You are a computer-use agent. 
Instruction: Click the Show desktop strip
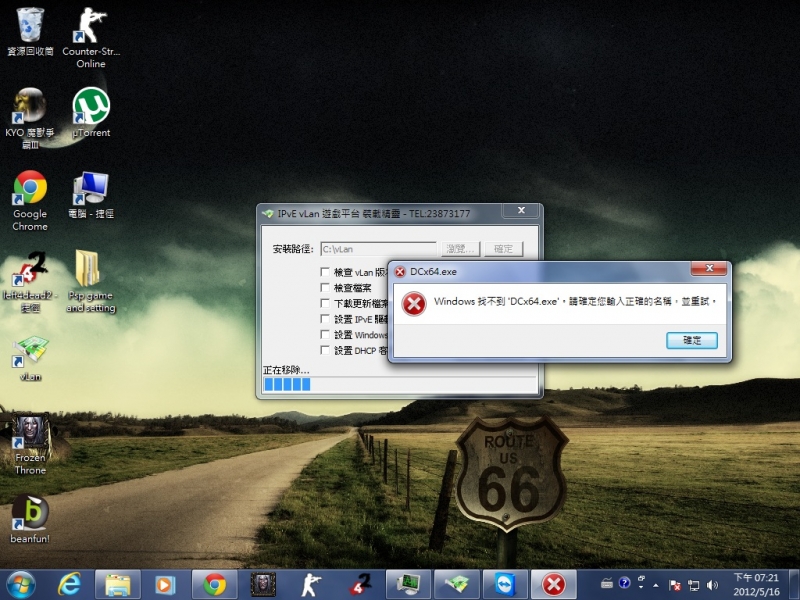[795, 585]
